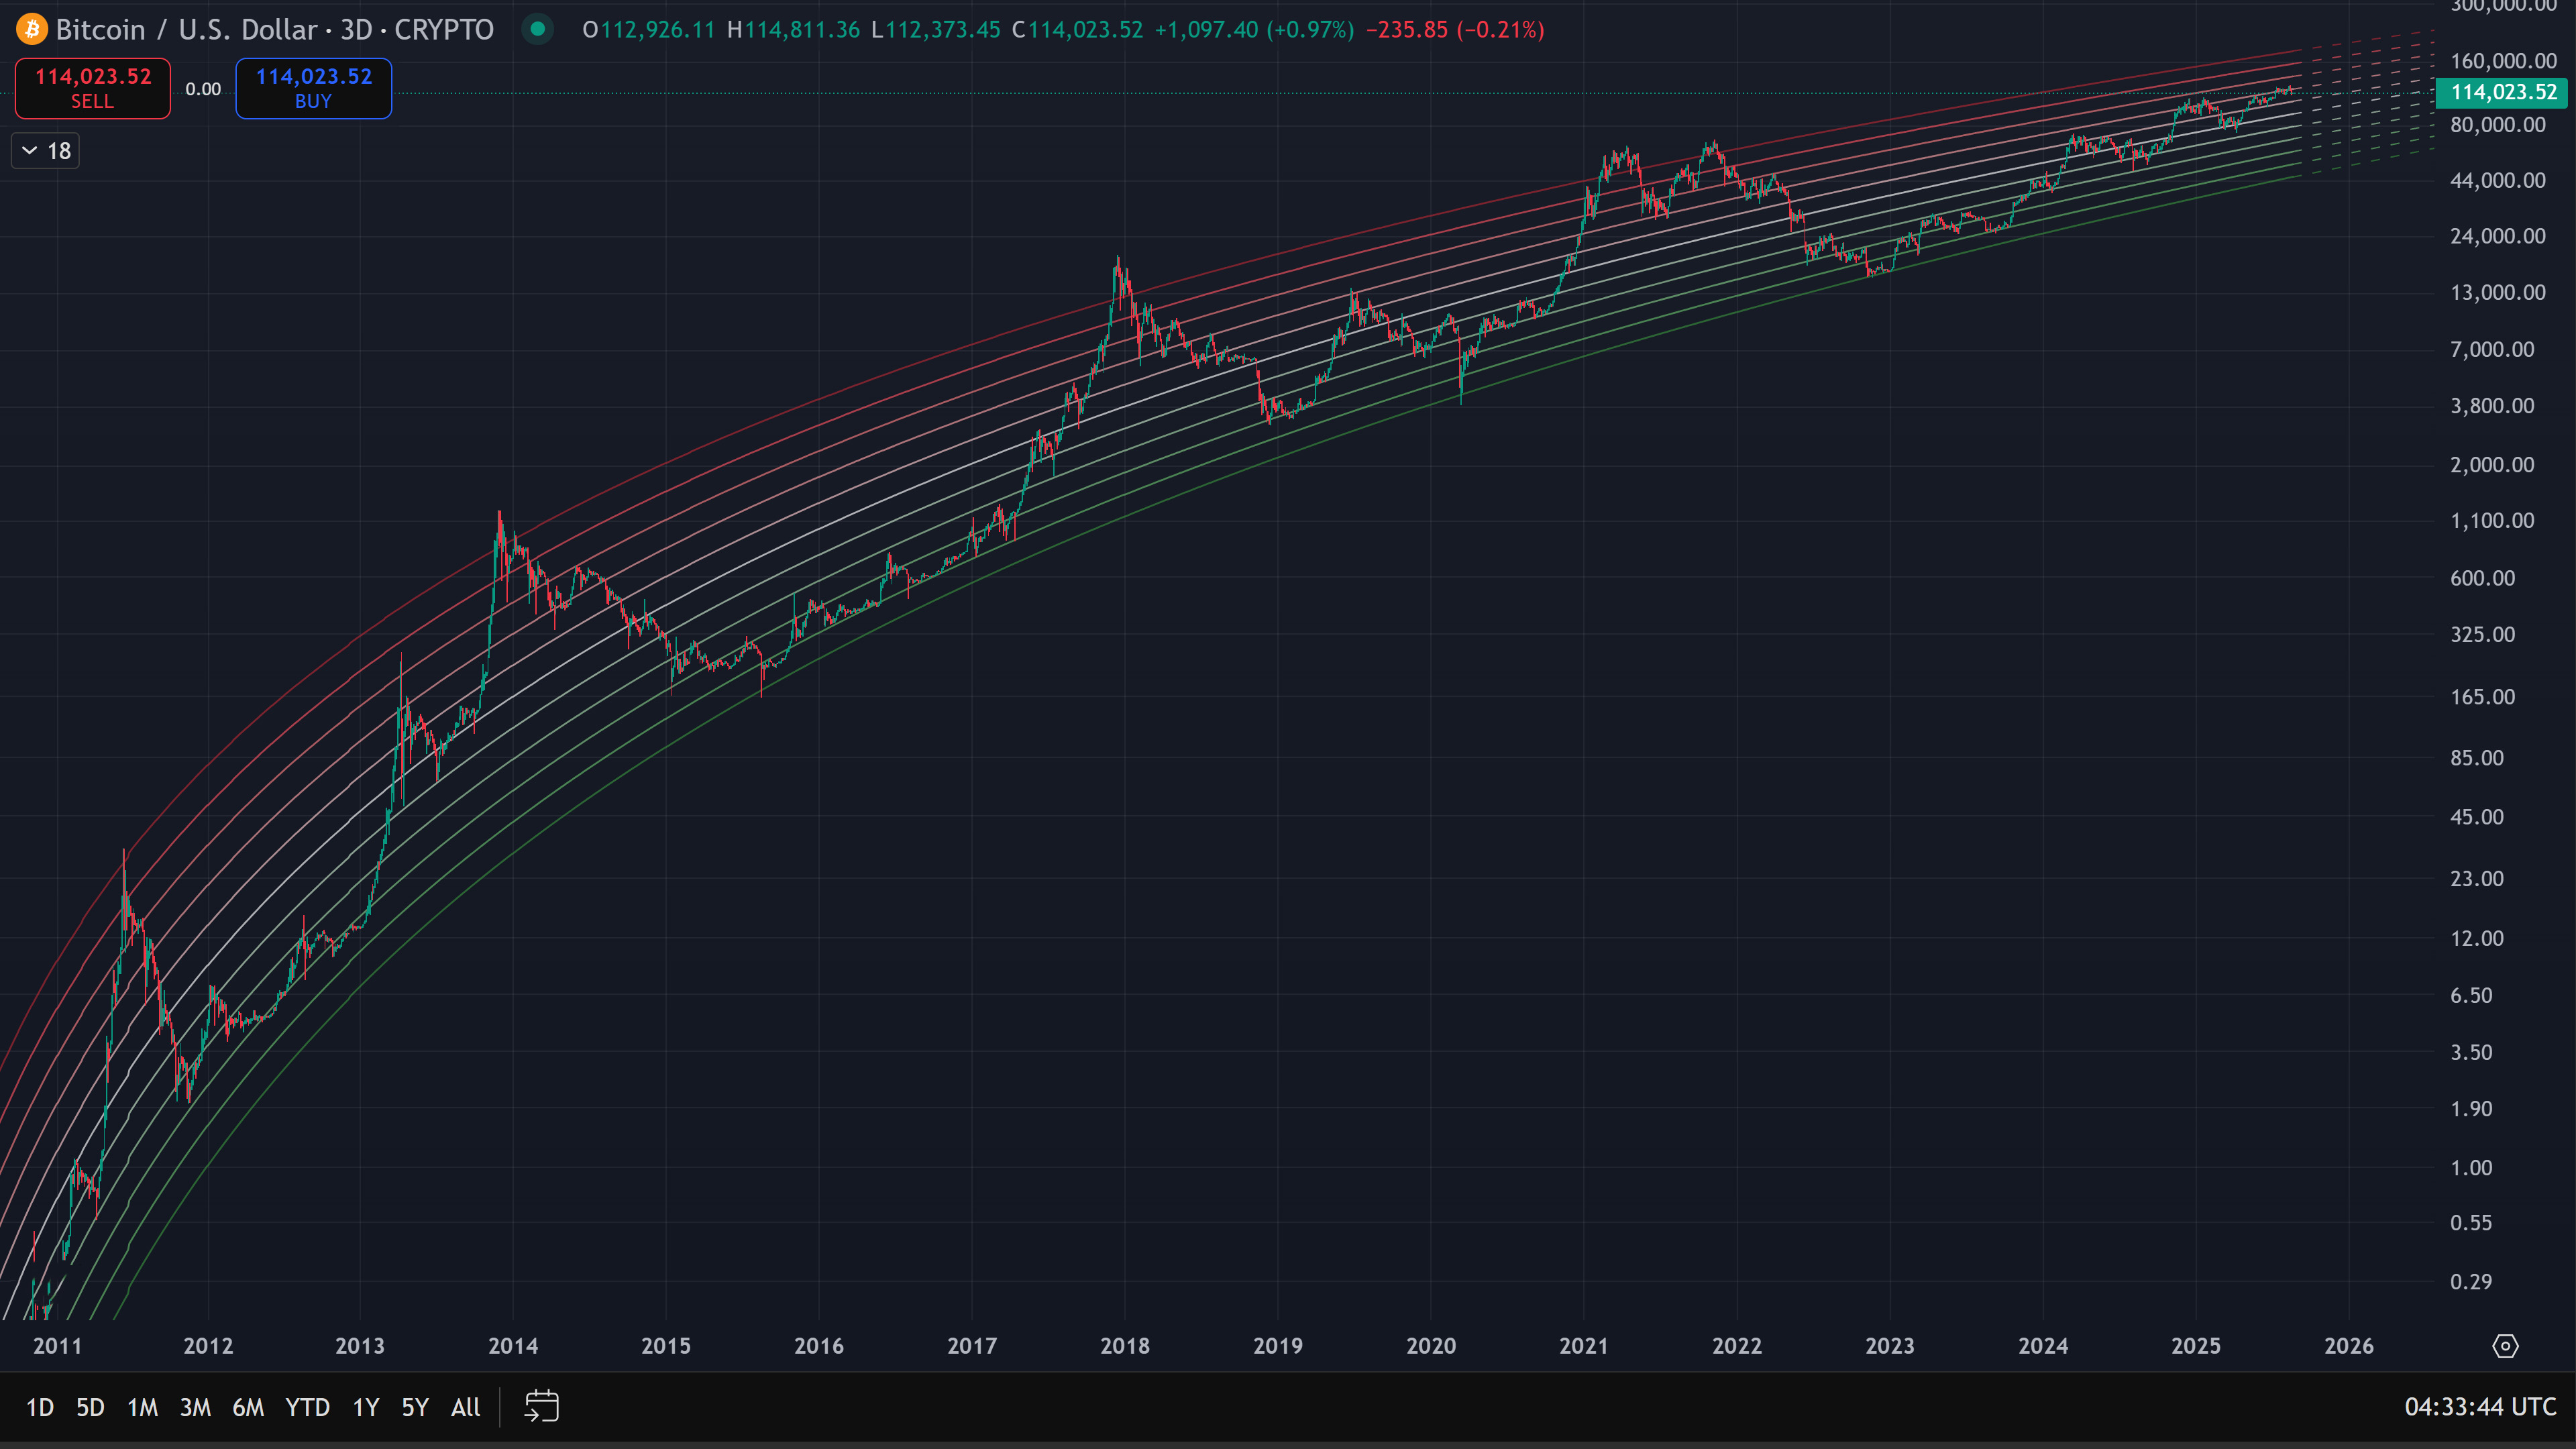
Task: Set range to 1Y
Action: [365, 1407]
